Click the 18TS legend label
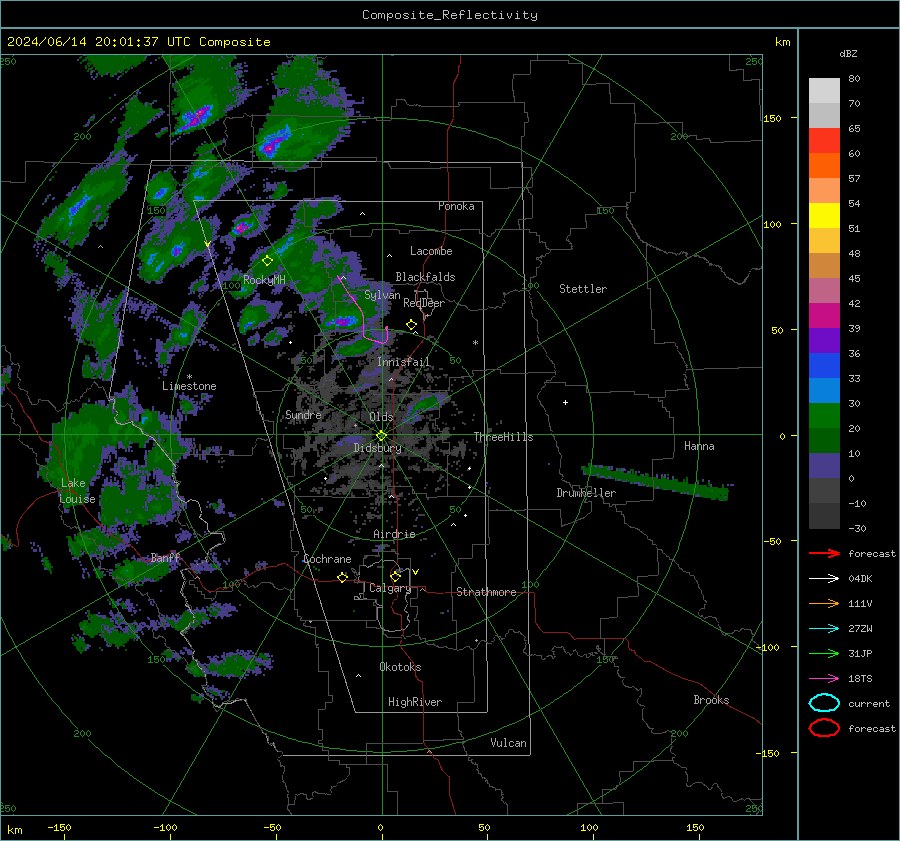900x841 pixels. (860, 679)
